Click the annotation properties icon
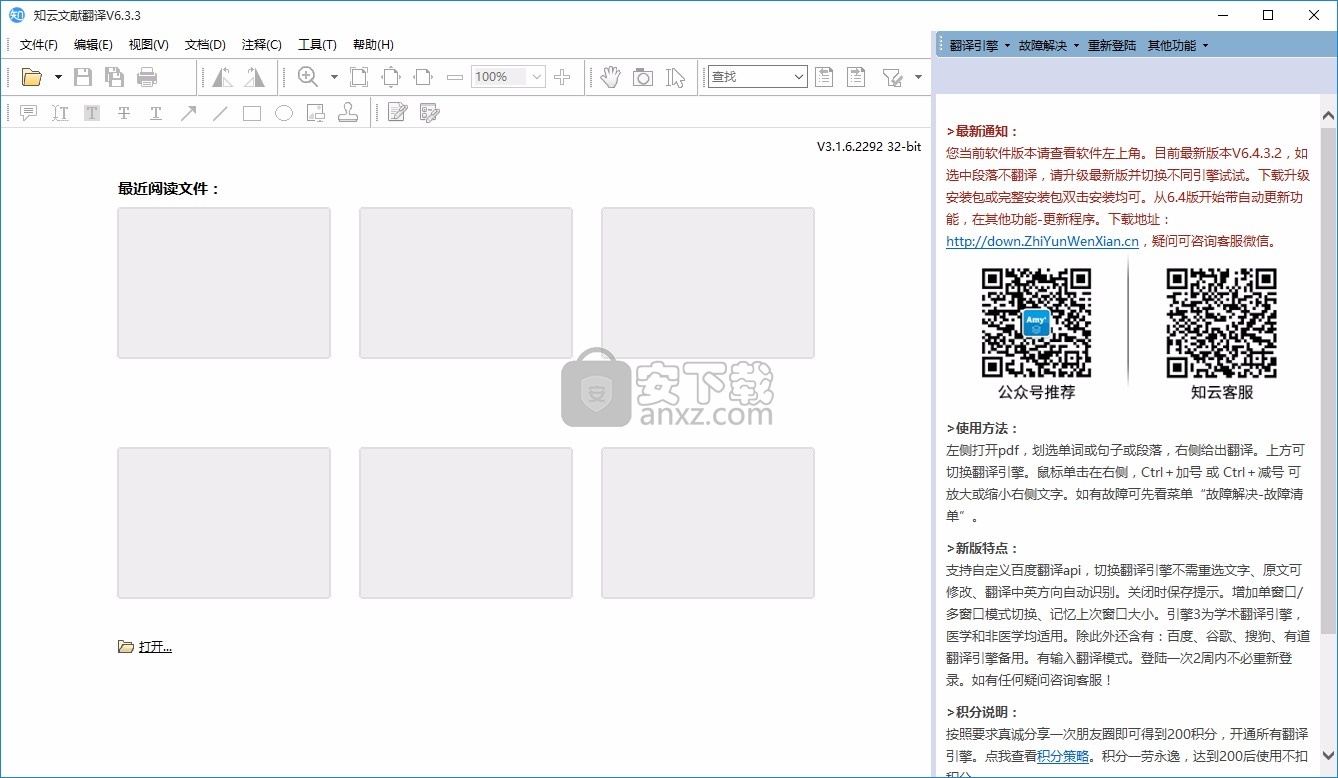Viewport: 1338px width, 778px height. click(430, 113)
